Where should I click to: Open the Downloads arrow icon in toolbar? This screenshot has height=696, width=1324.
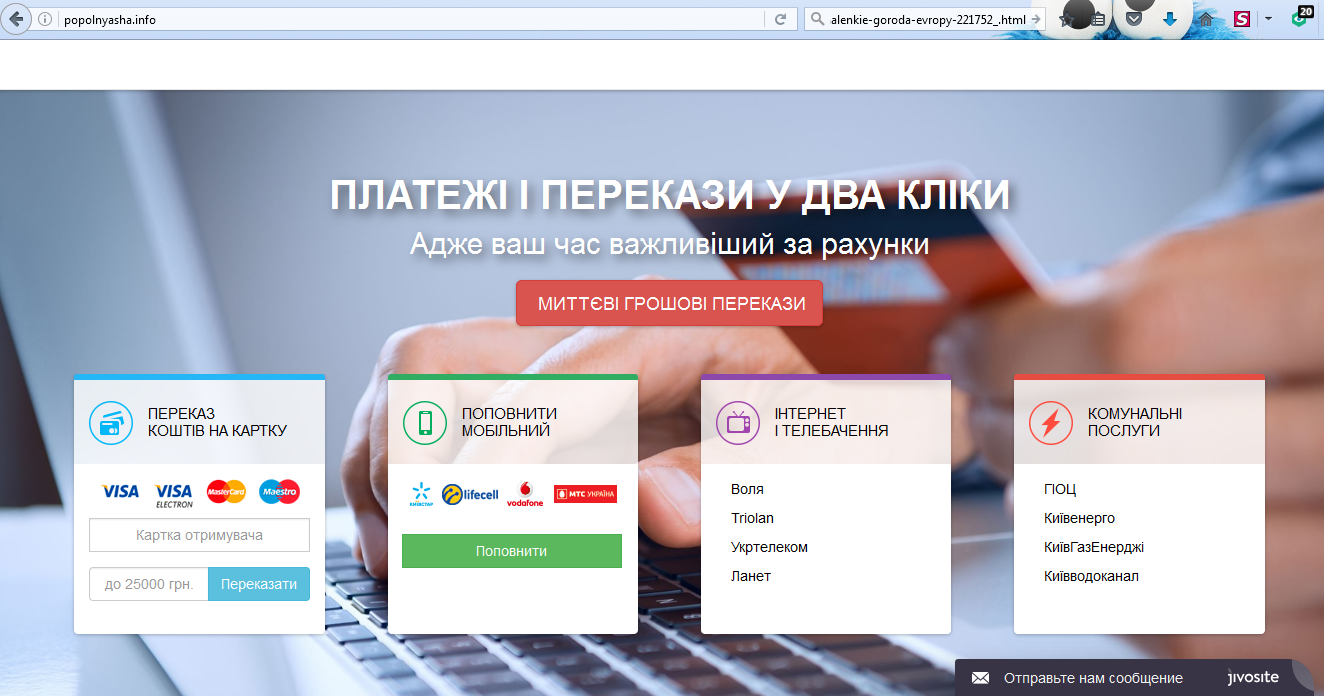click(1169, 19)
